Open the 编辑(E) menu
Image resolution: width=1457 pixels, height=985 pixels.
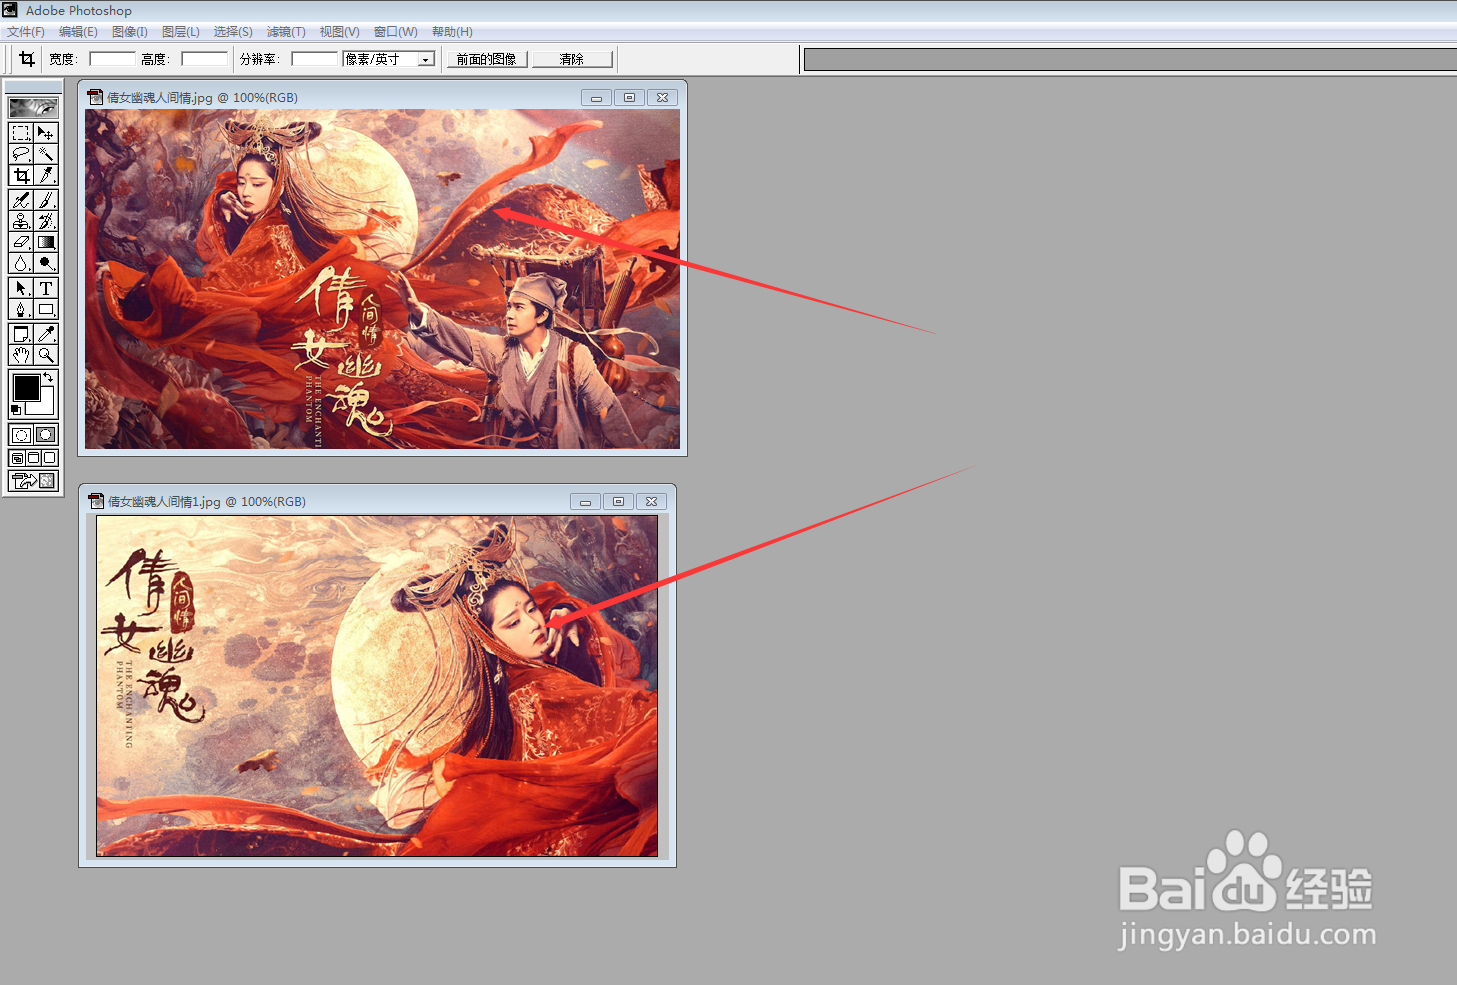click(78, 32)
